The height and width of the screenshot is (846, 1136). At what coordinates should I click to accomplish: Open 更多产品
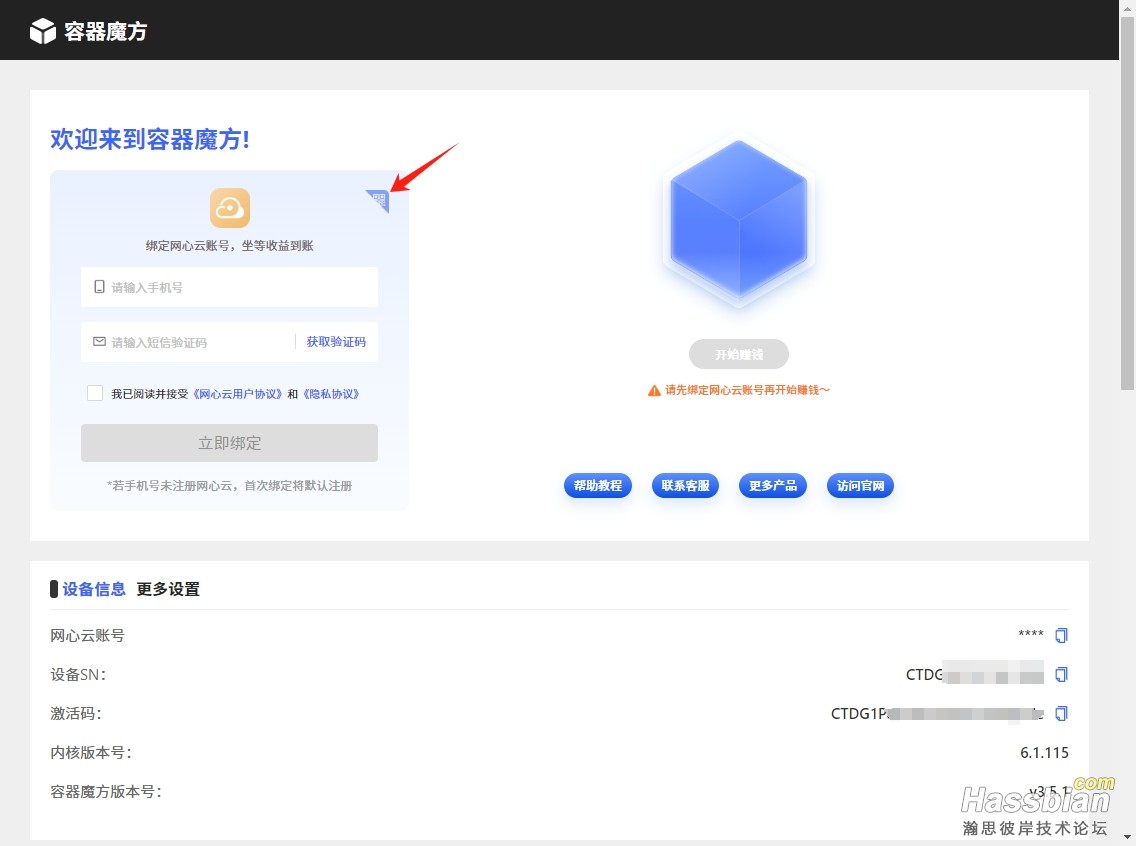(x=773, y=485)
